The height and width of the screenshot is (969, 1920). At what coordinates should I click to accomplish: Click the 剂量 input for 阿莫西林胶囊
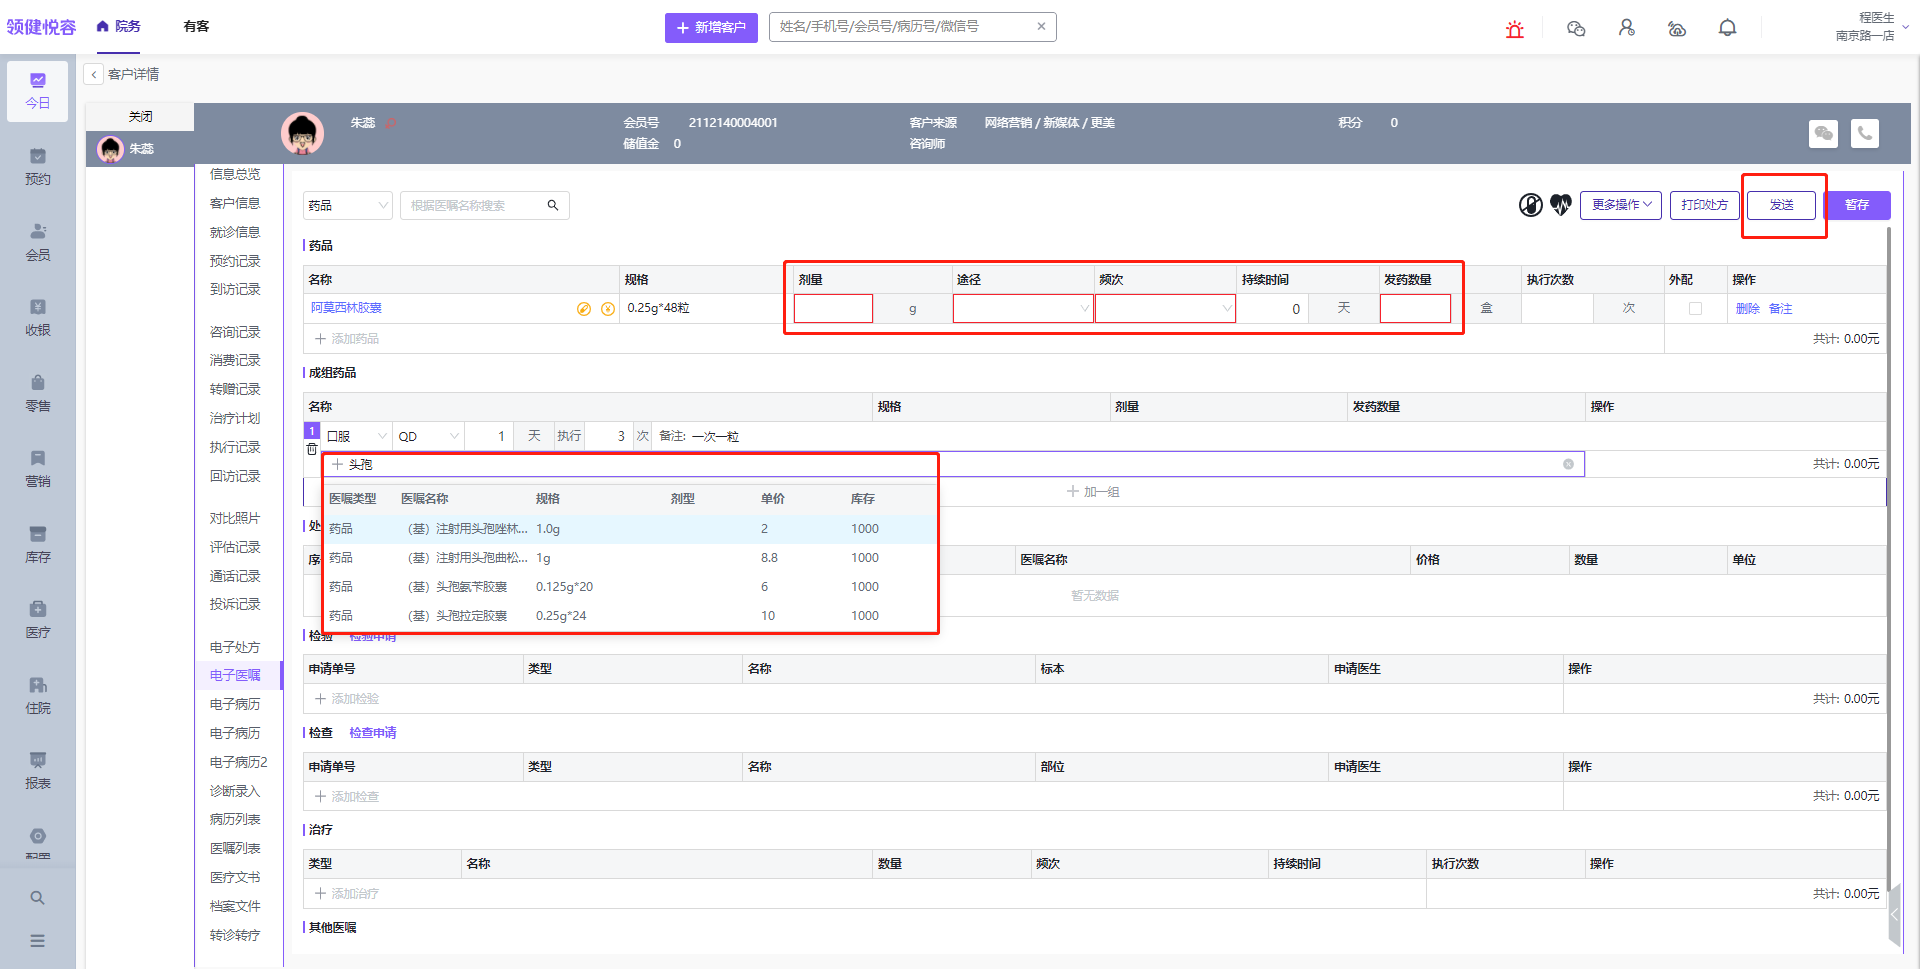833,308
